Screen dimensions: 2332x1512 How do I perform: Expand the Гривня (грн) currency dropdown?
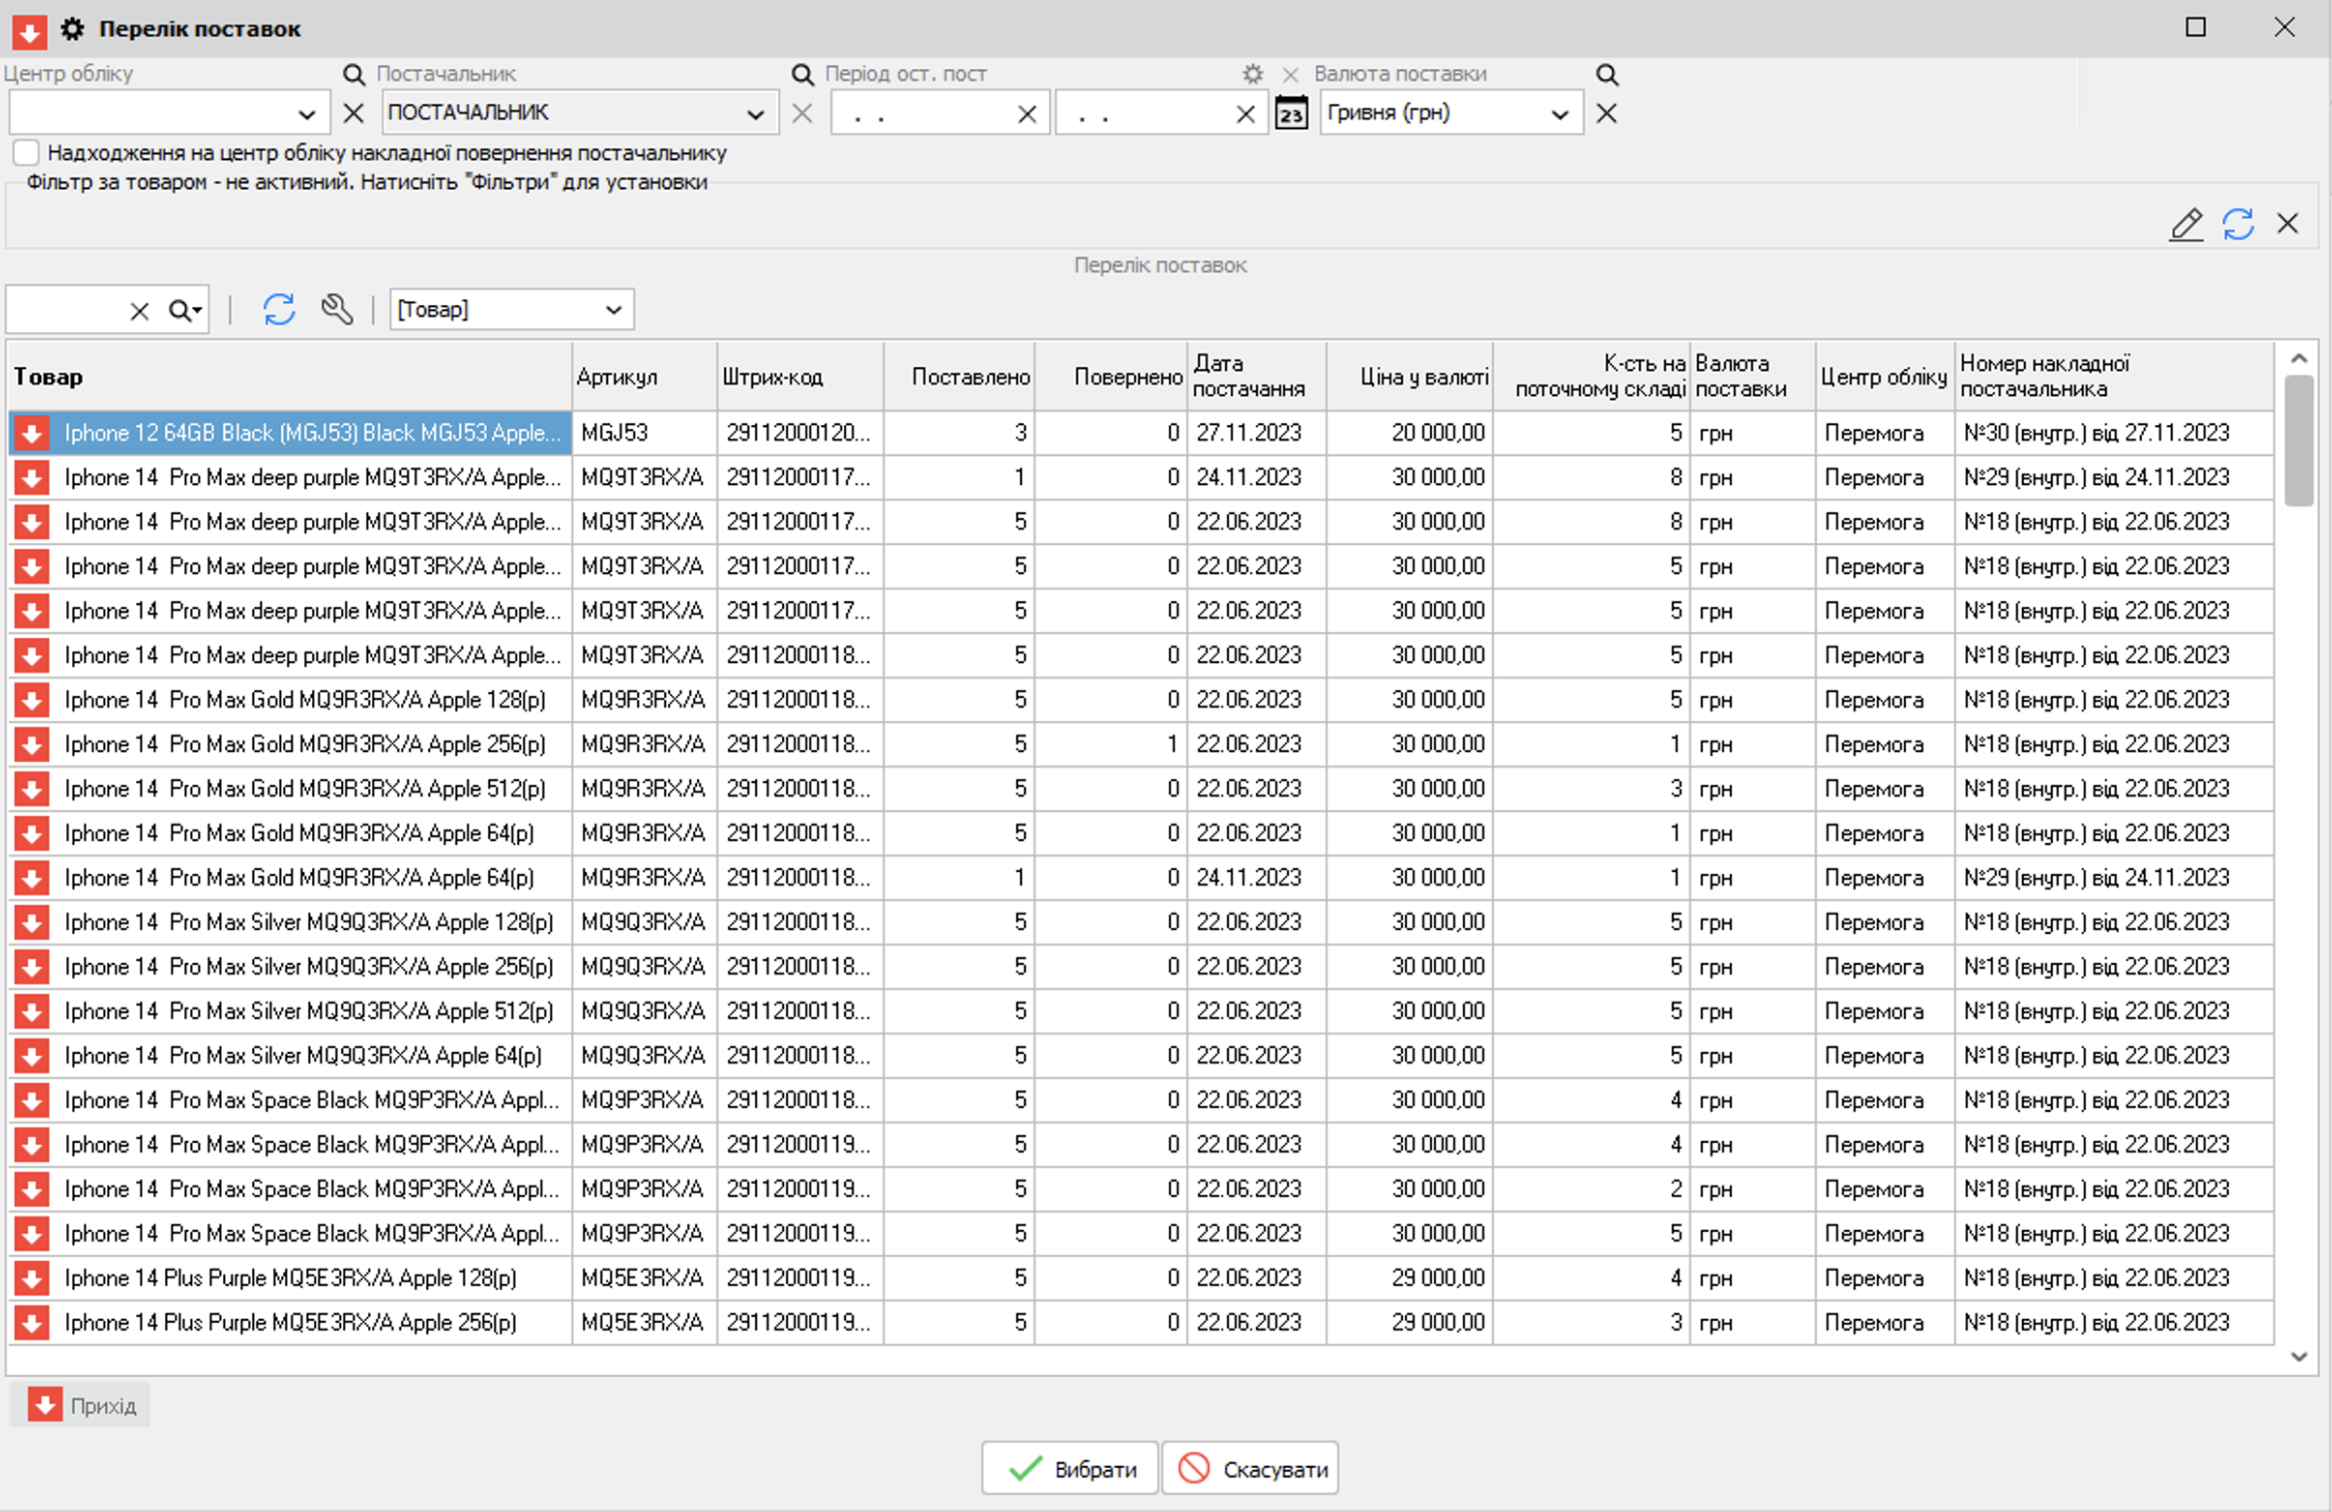pos(1559,114)
